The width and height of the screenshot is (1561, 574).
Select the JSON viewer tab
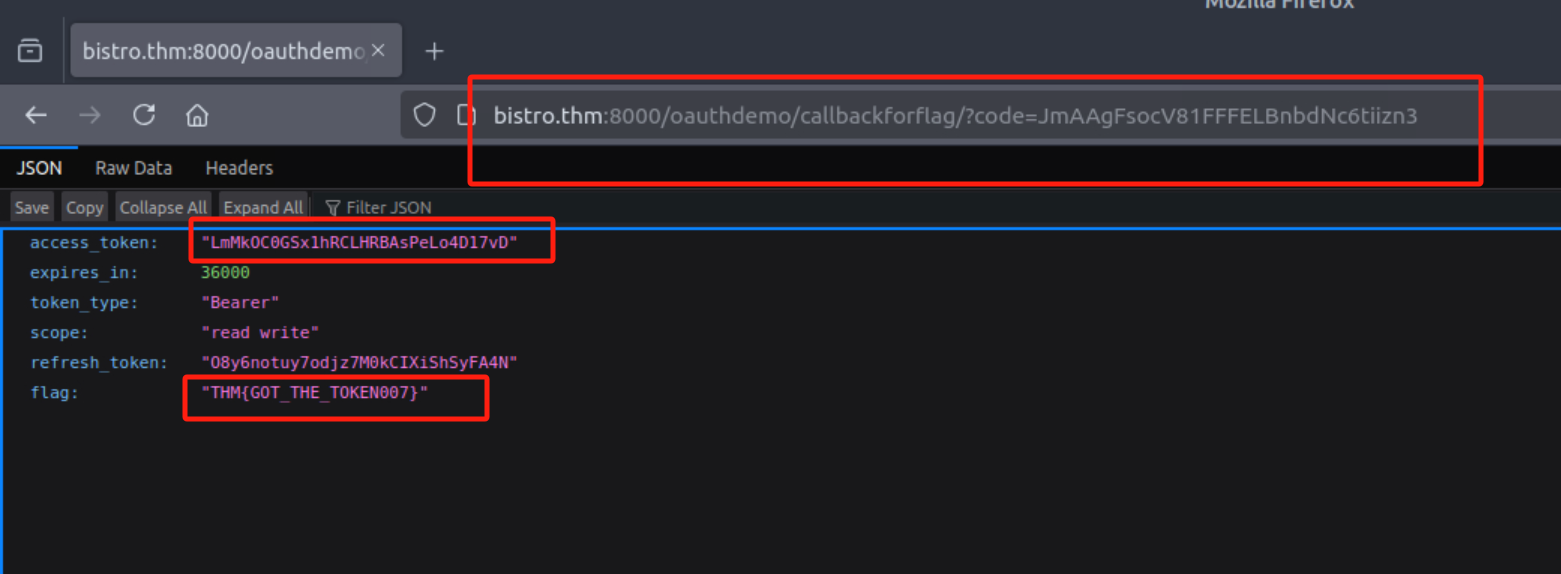(x=39, y=168)
